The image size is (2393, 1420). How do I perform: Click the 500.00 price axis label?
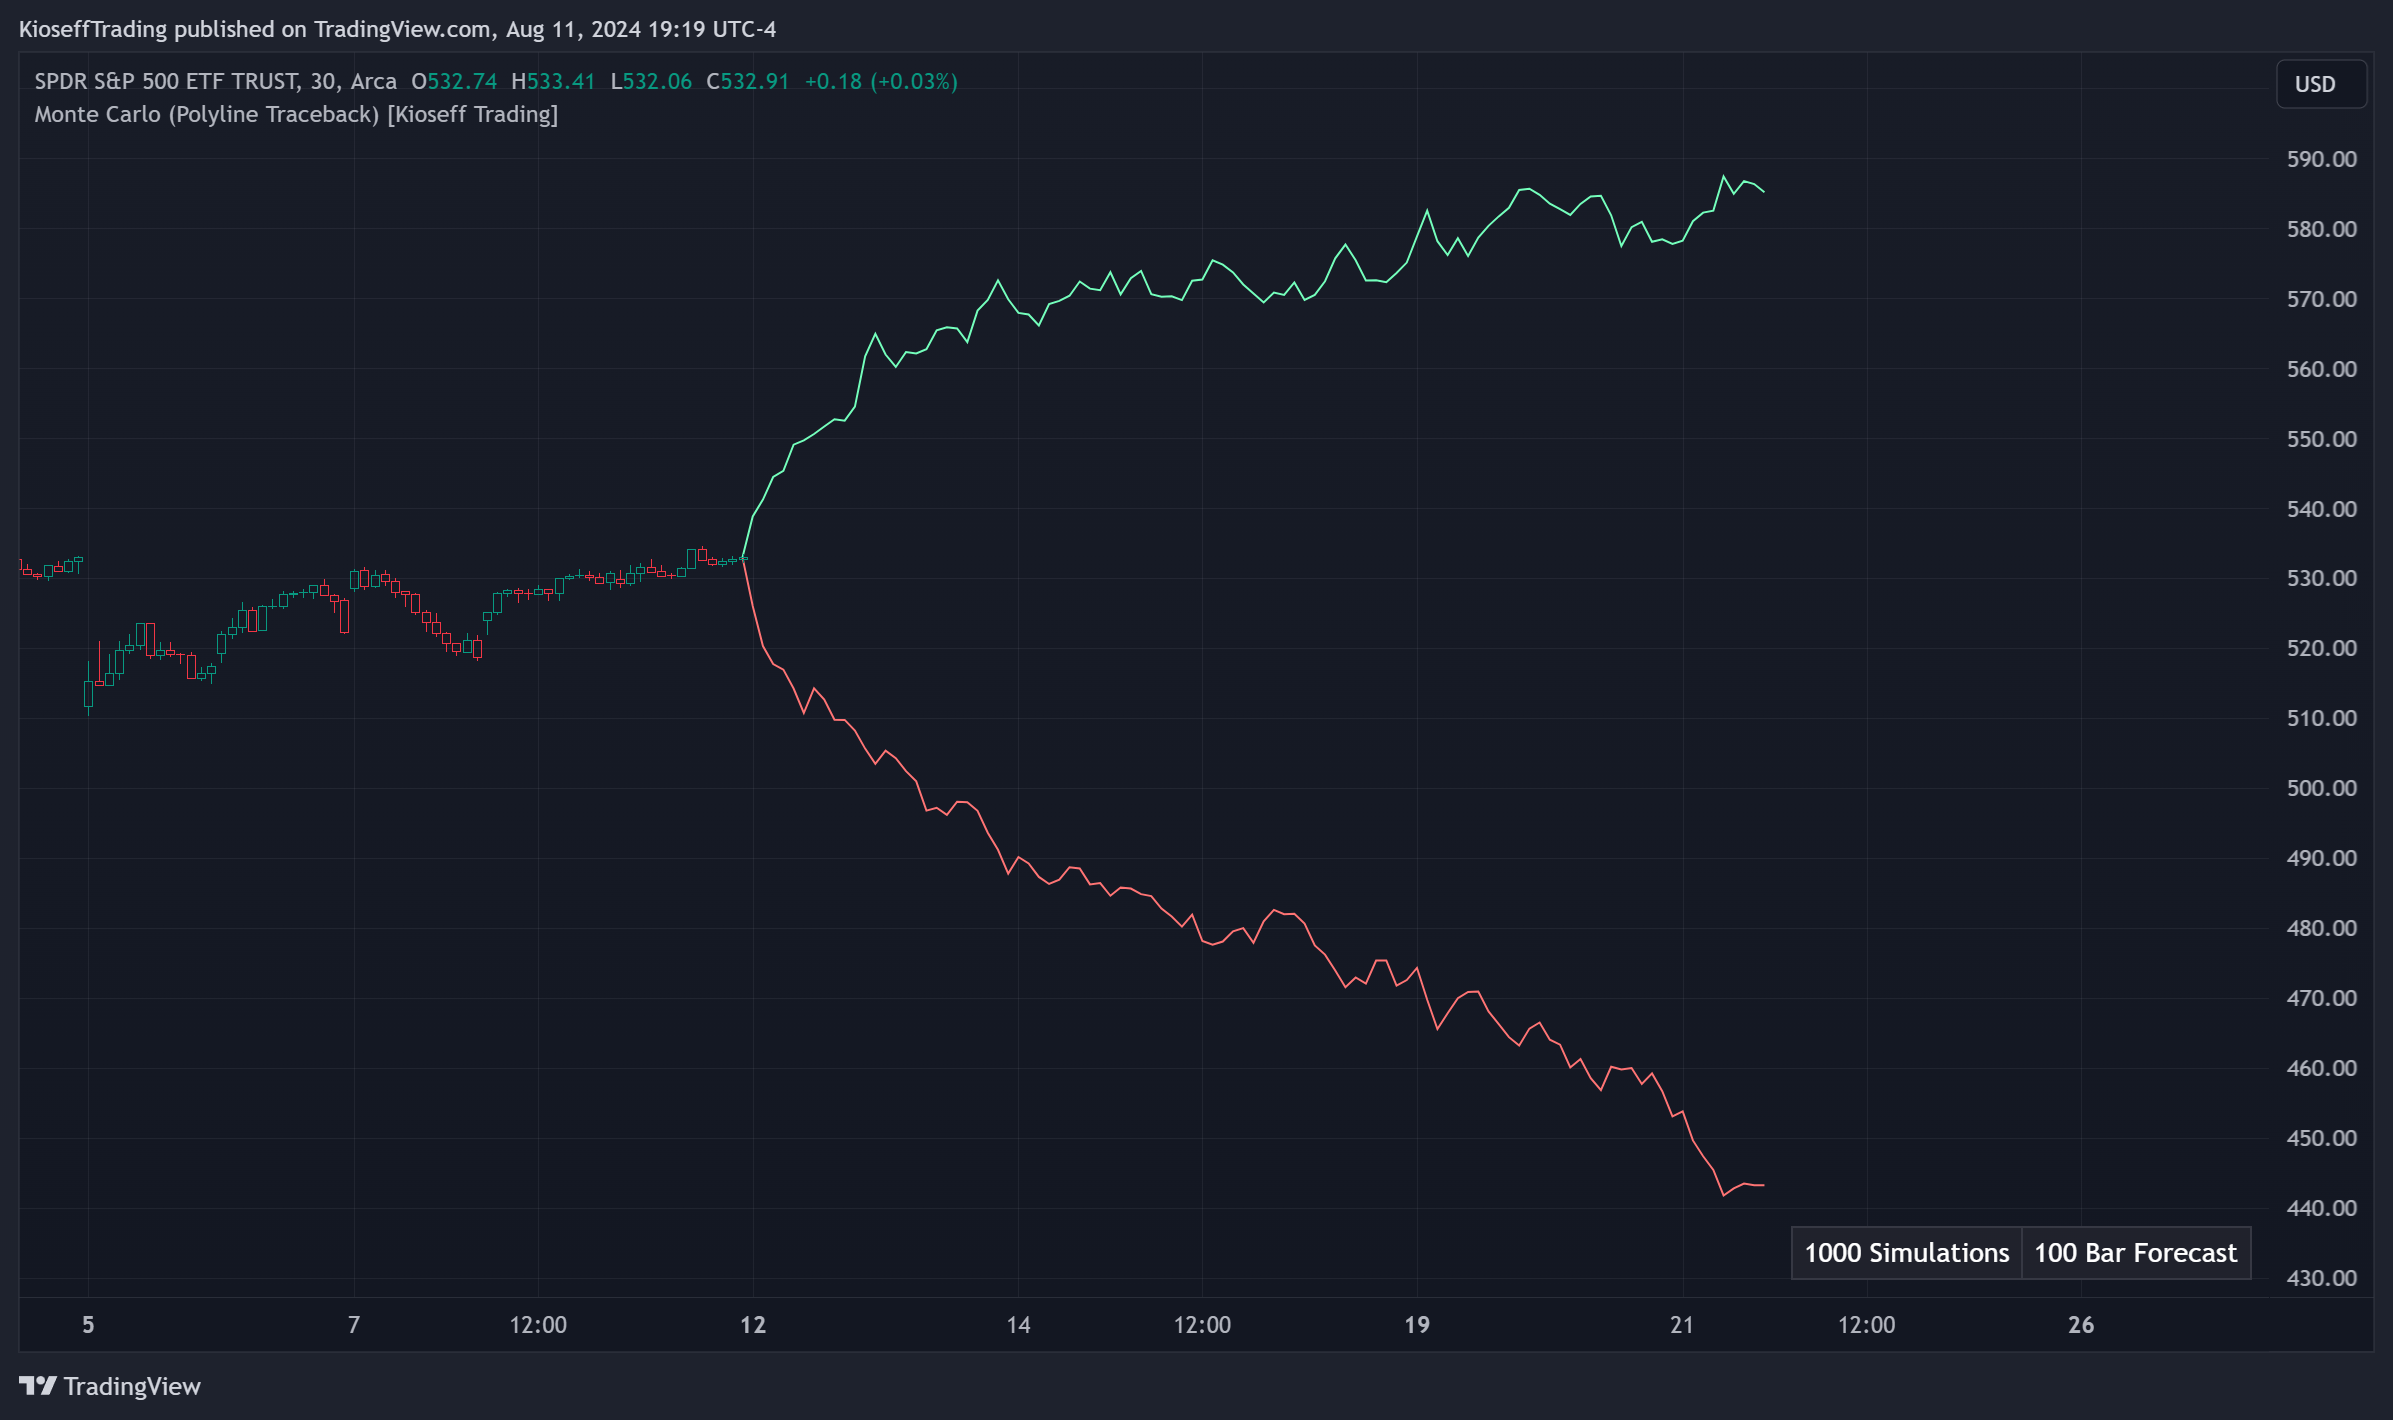point(2322,788)
